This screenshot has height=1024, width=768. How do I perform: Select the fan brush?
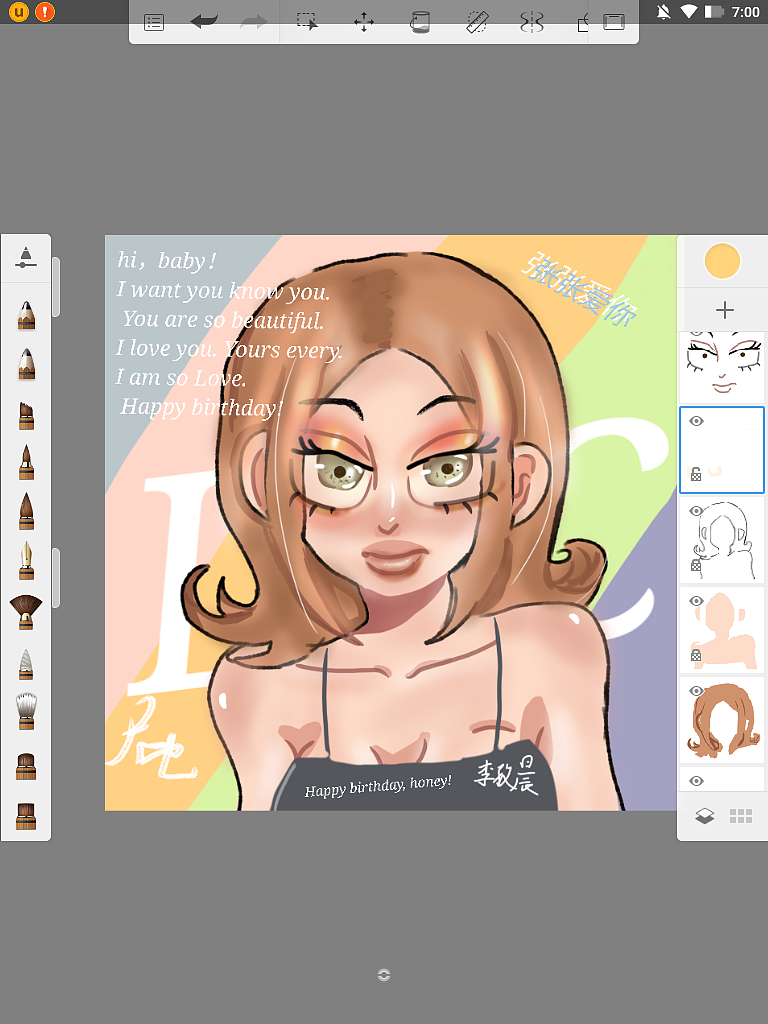26,612
